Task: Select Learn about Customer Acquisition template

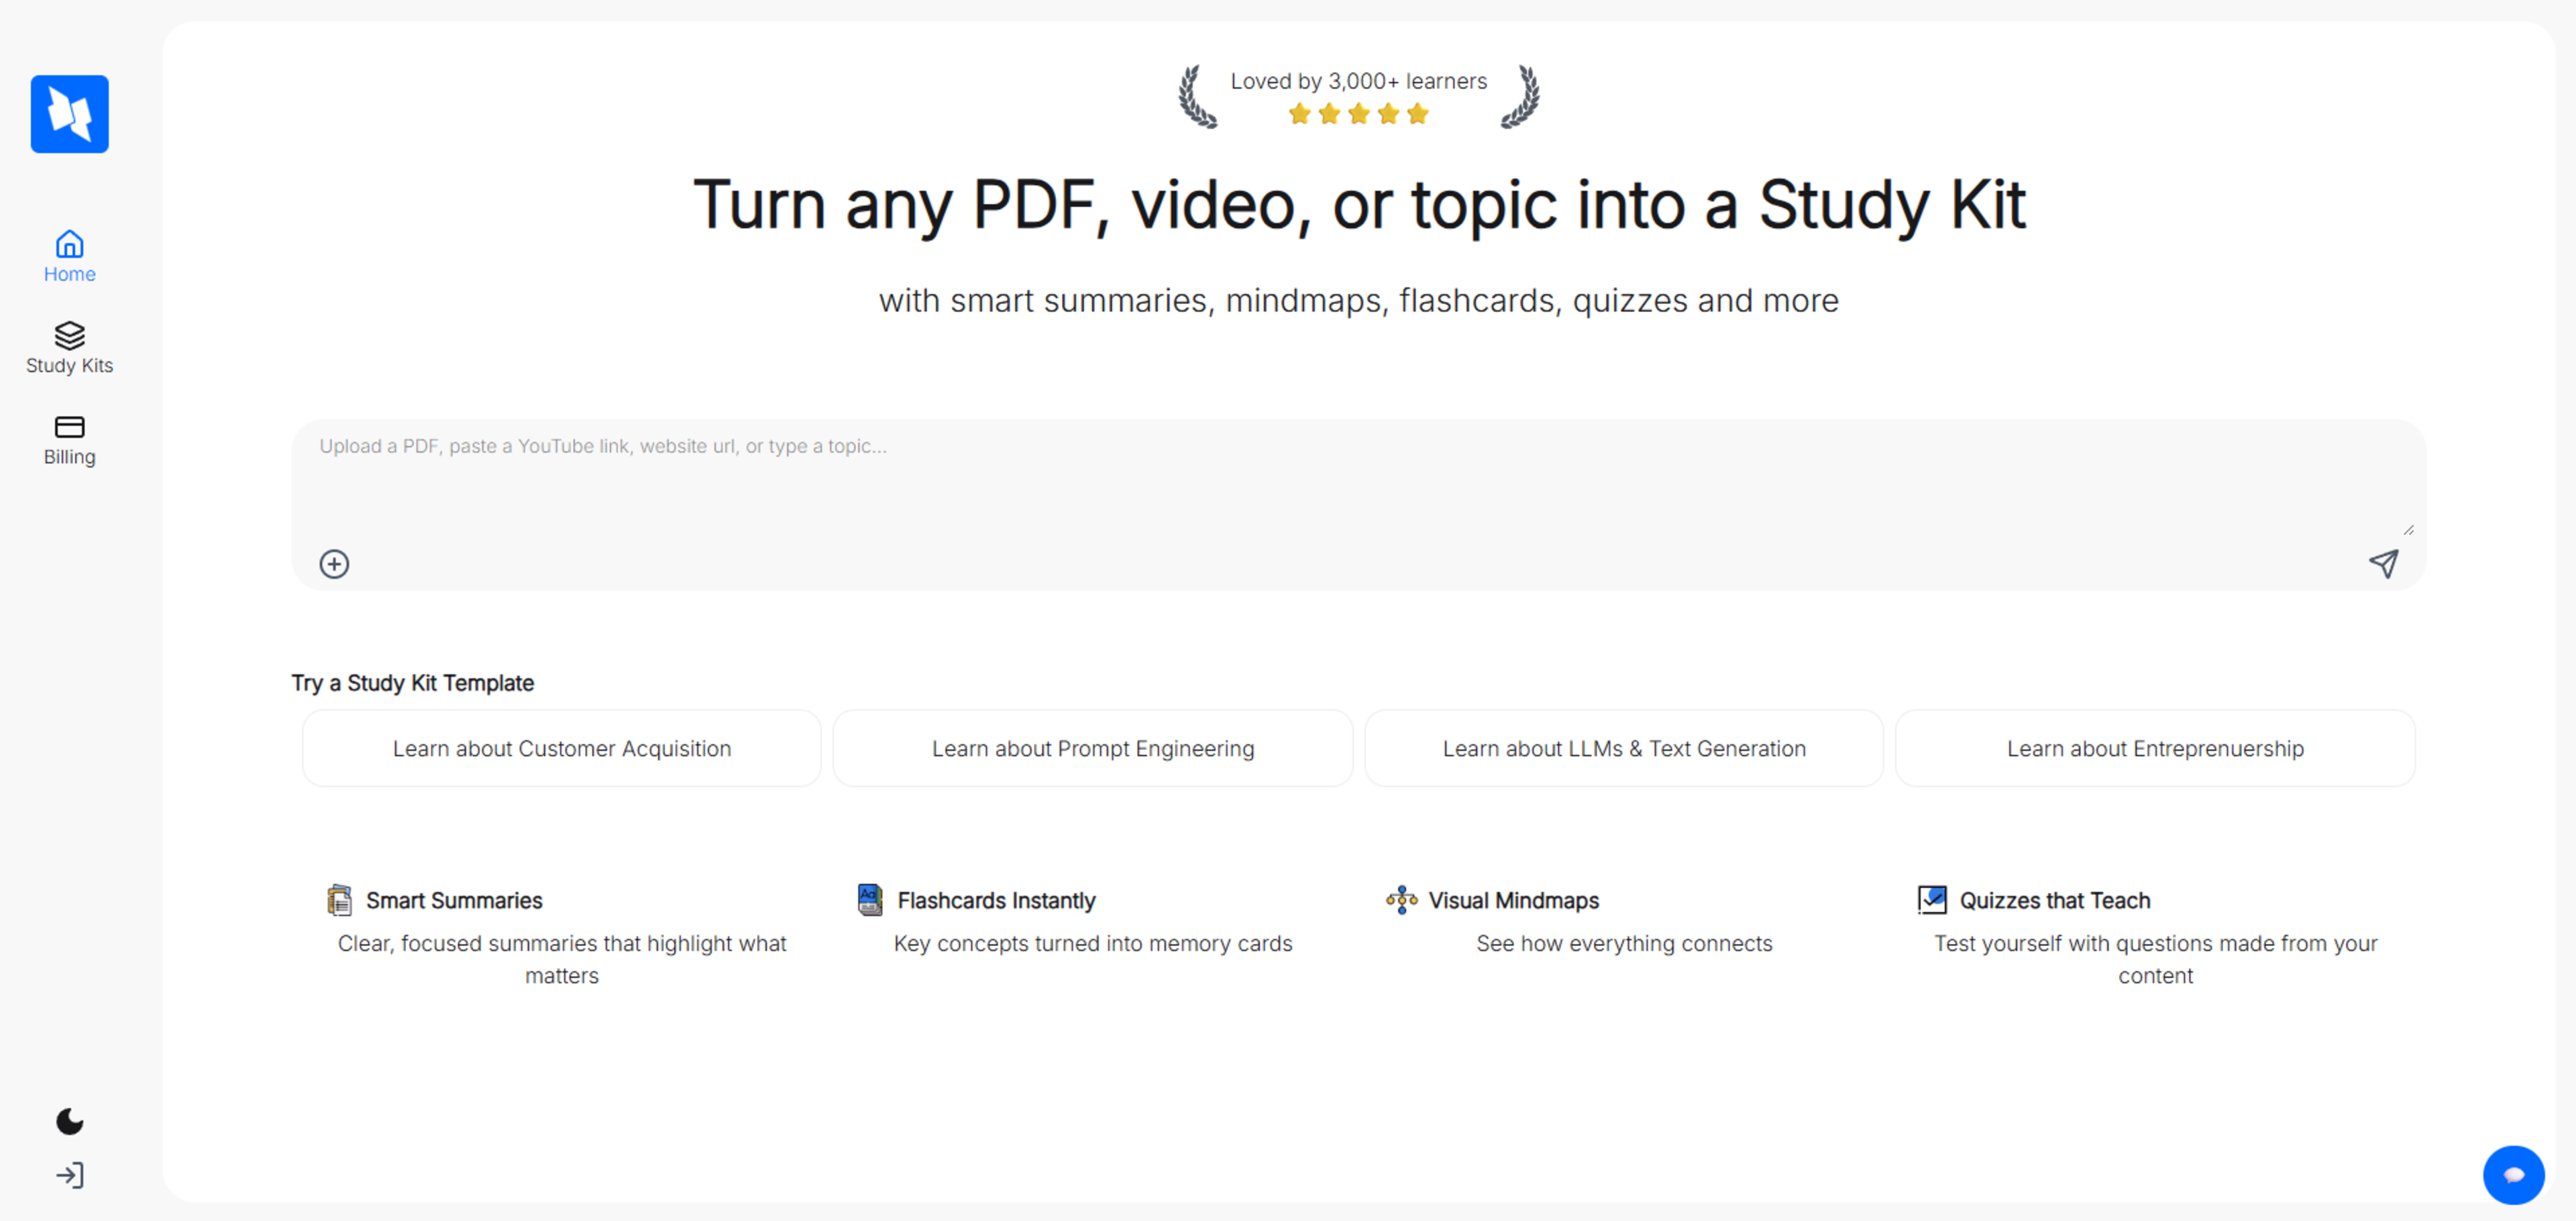Action: [561, 748]
